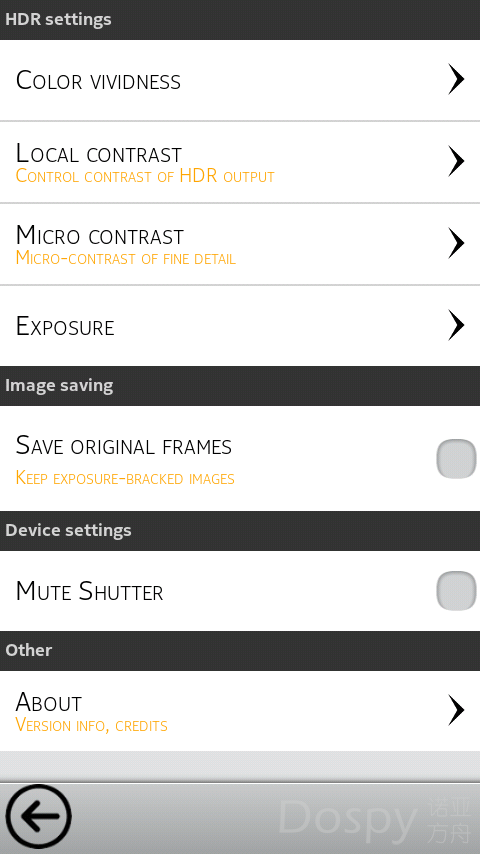The image size is (480, 854).
Task: Click the Save original frames label
Action: pos(124,446)
